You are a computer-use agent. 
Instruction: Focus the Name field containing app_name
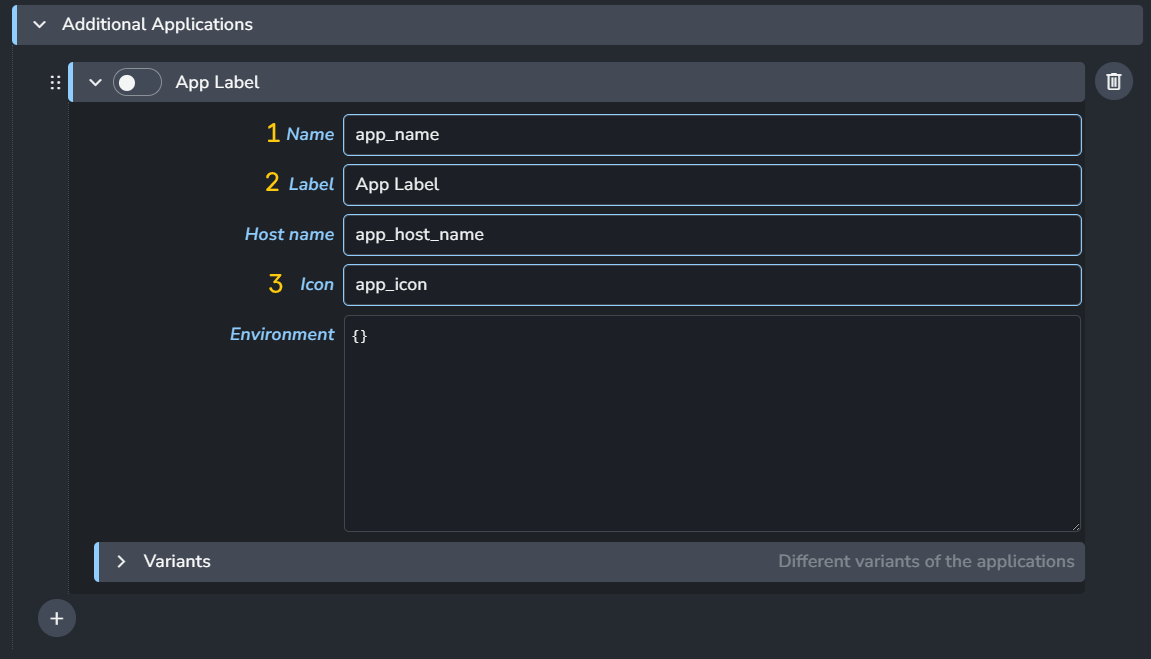coord(711,135)
